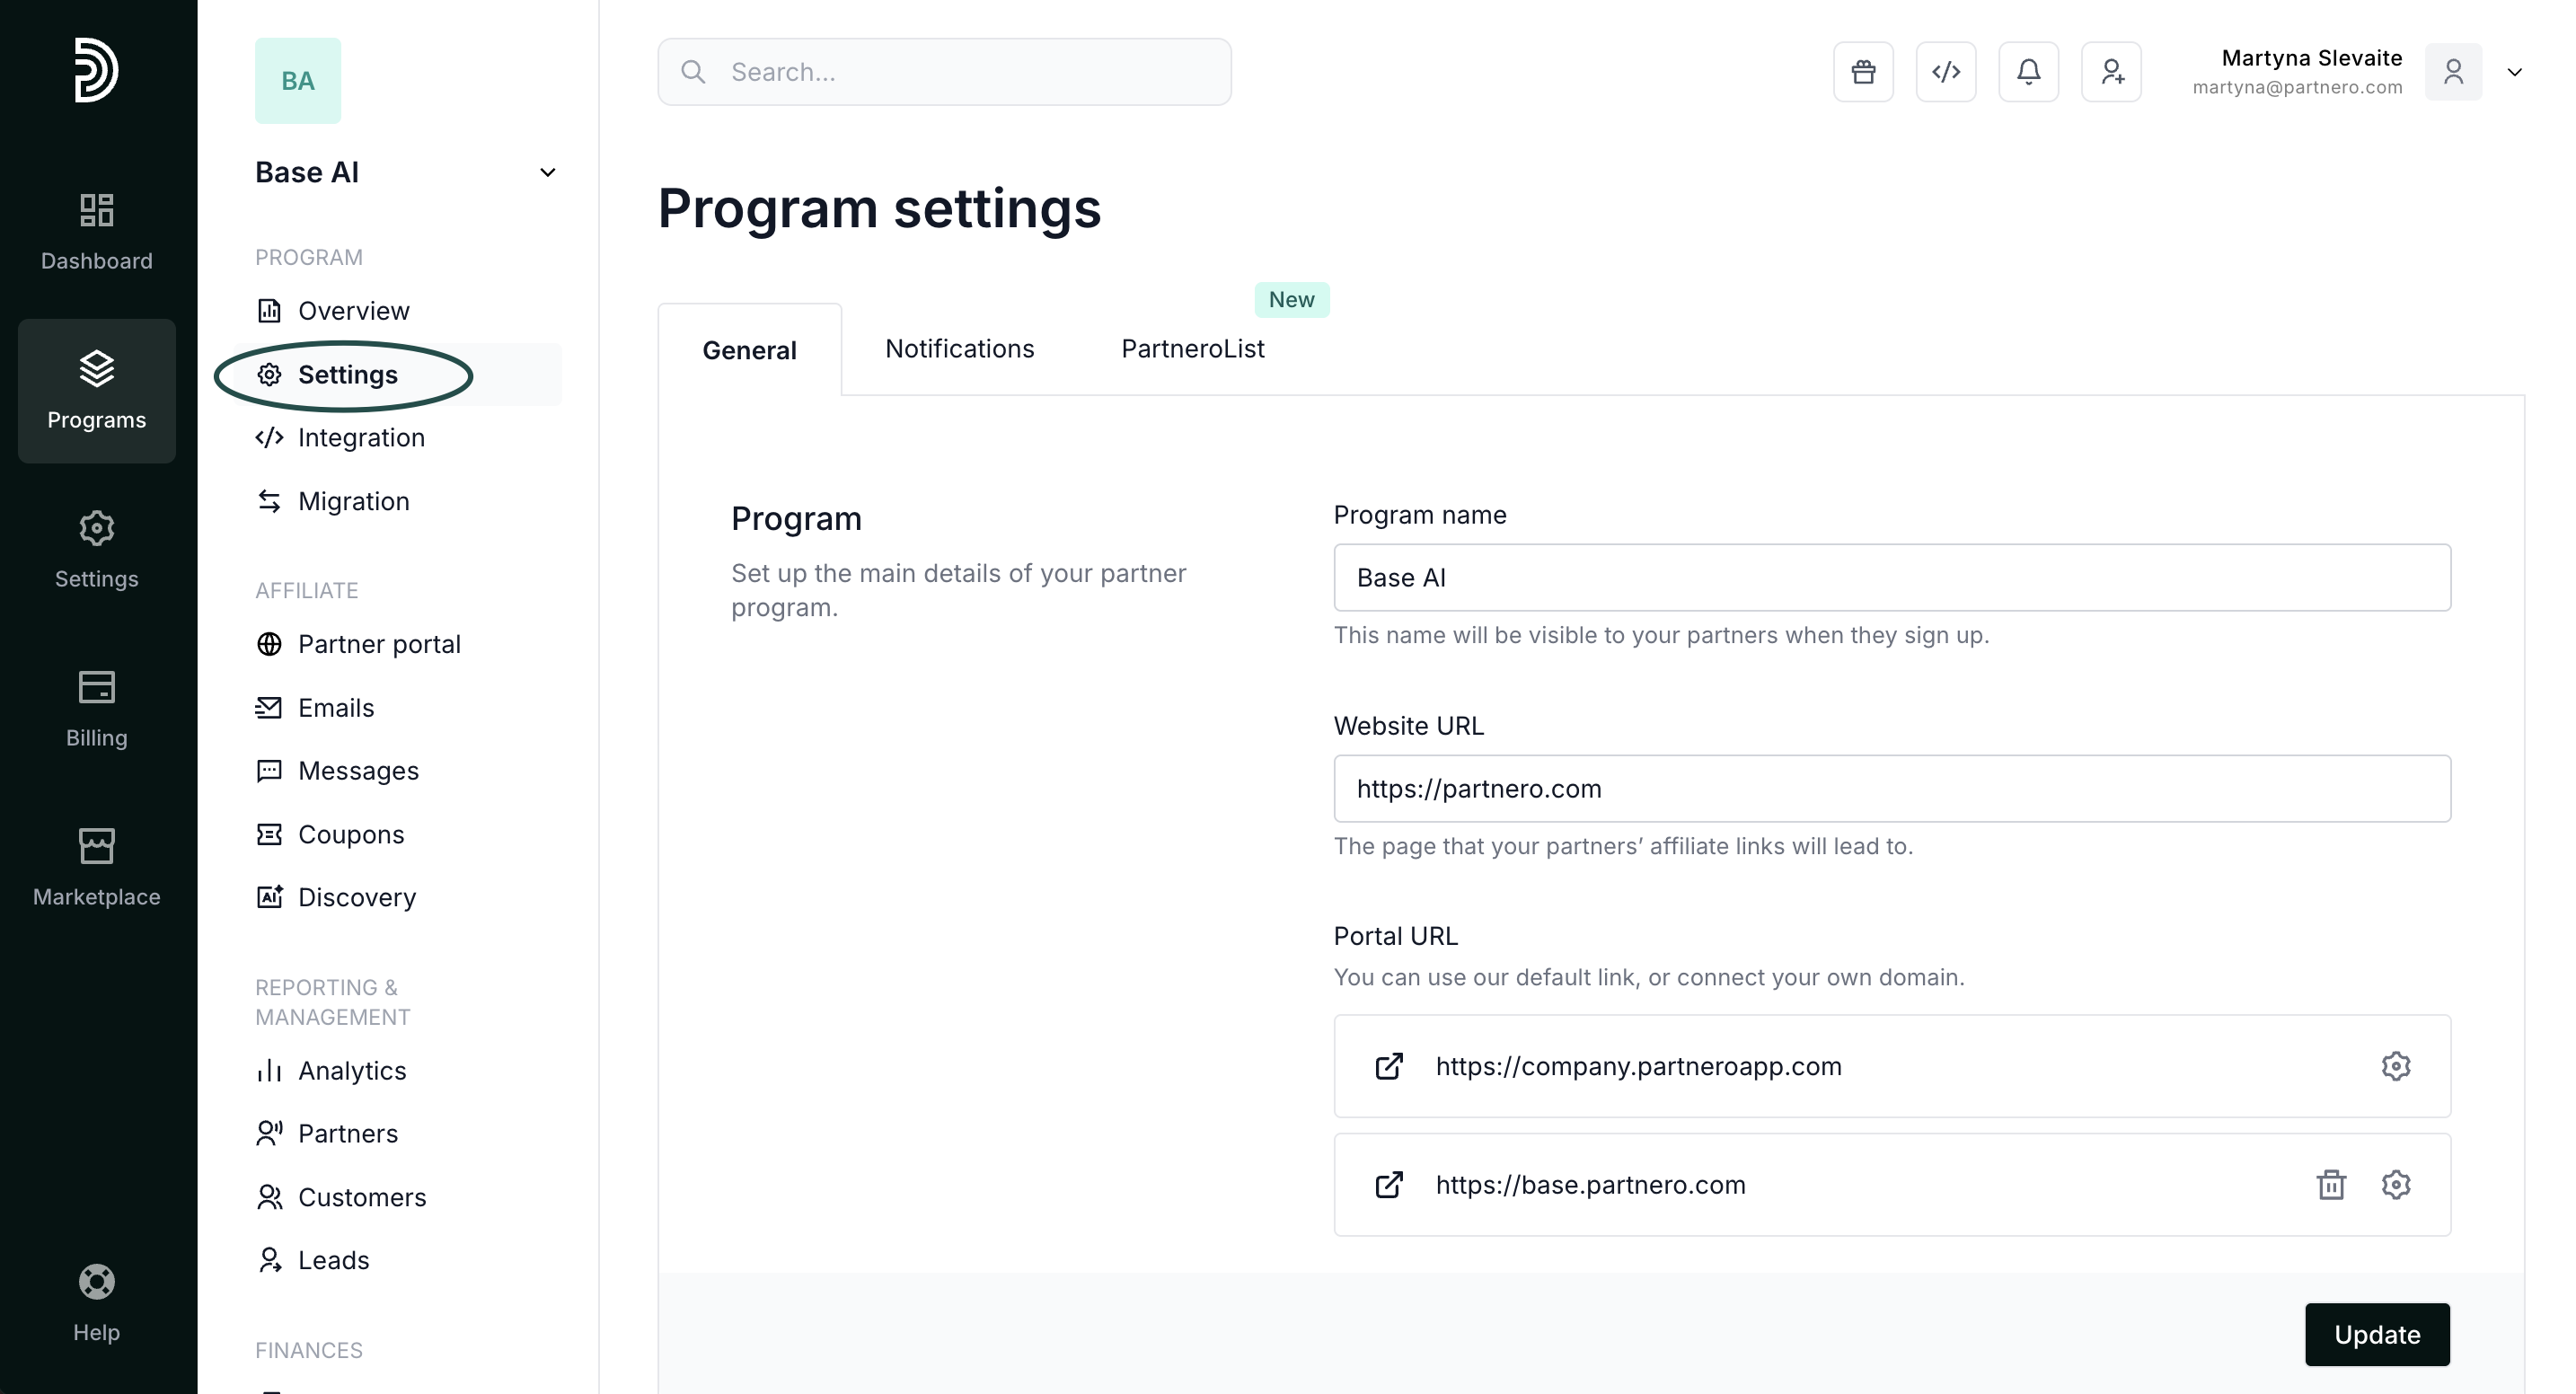Expand the Base AI program switcher
The height and width of the screenshot is (1394, 2576).
tap(547, 173)
